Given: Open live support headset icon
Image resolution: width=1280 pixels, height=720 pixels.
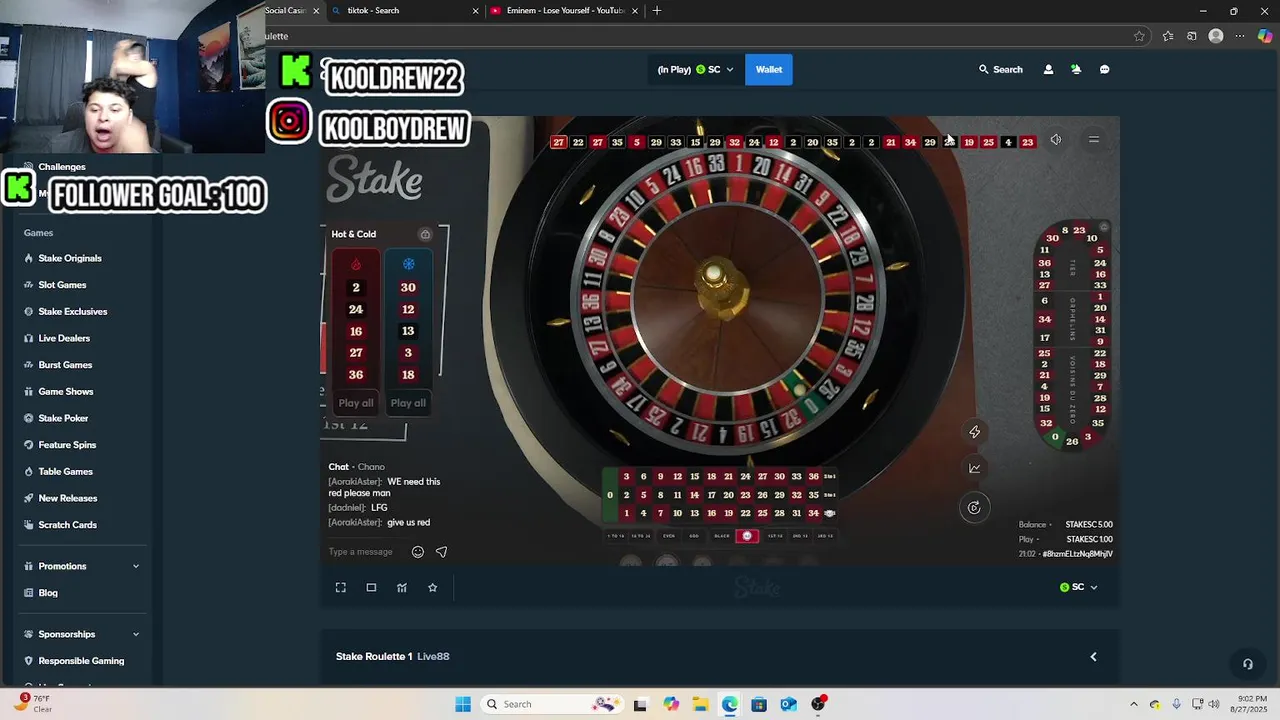Looking at the screenshot, I should [x=1247, y=664].
